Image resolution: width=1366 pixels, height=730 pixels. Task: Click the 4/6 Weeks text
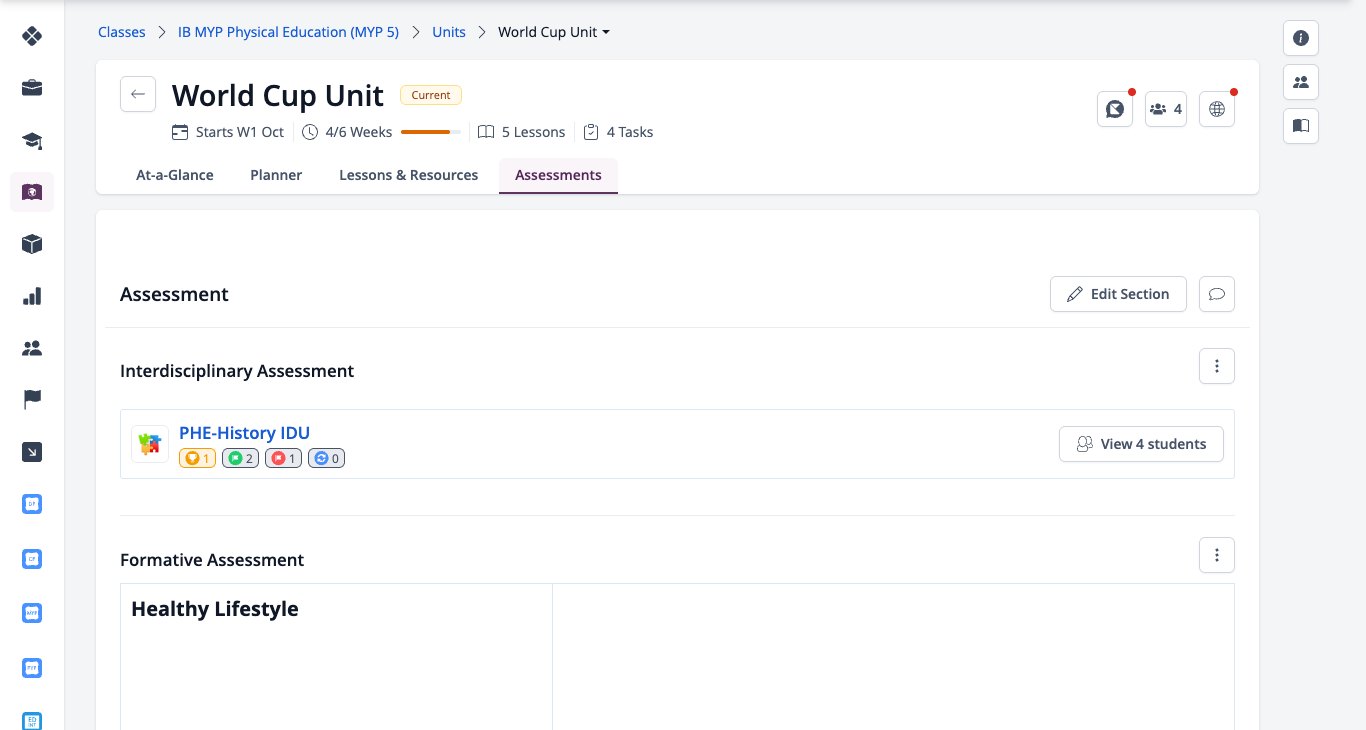tap(359, 132)
